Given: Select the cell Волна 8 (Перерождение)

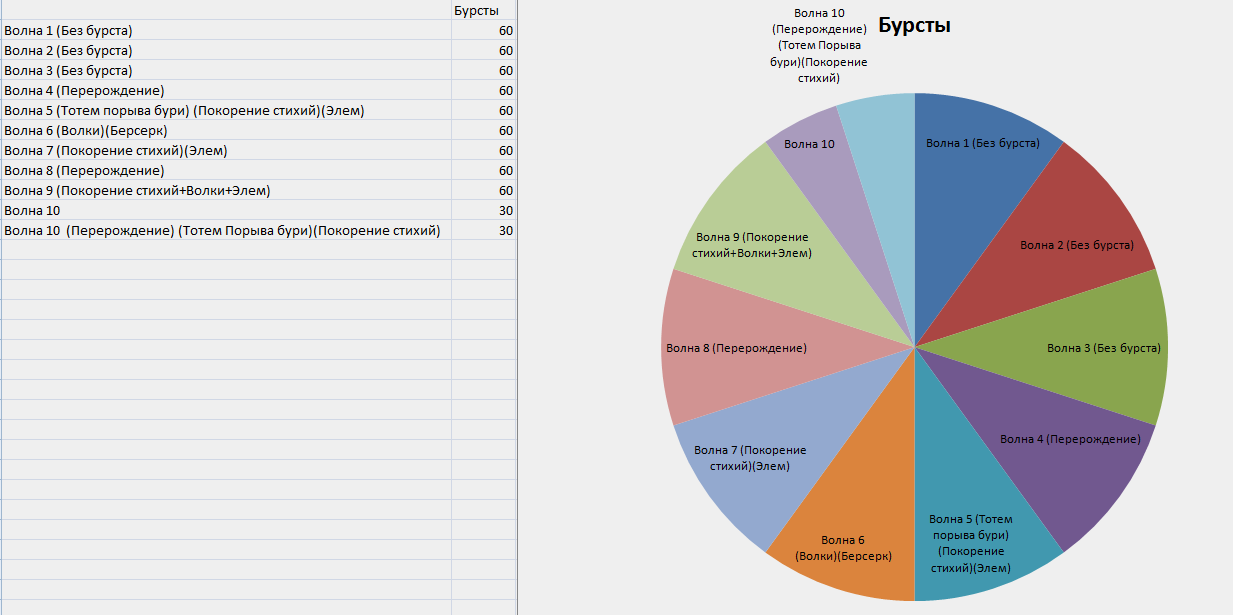Looking at the screenshot, I should pyautogui.click(x=226, y=170).
